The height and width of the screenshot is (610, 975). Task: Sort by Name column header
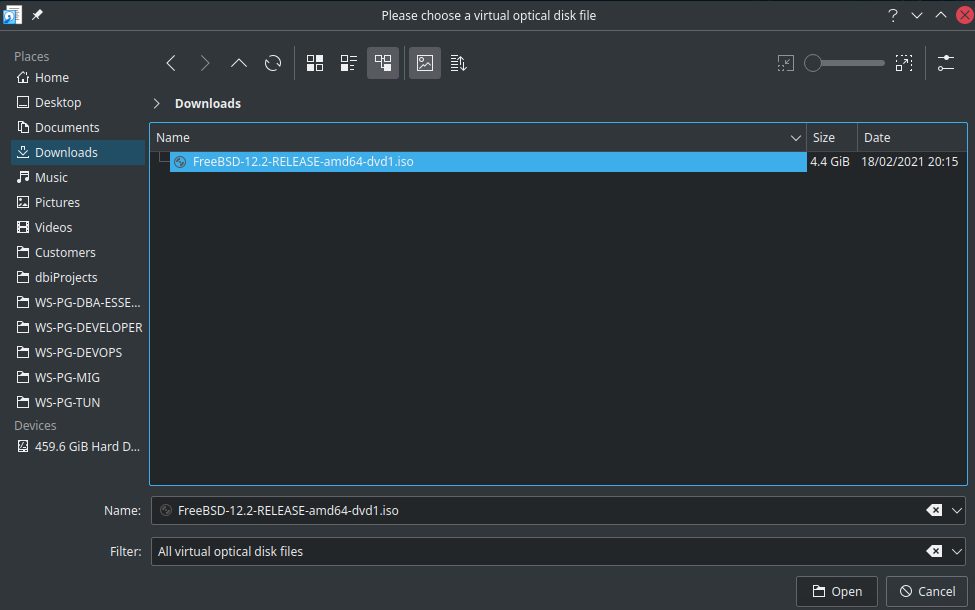[478, 137]
